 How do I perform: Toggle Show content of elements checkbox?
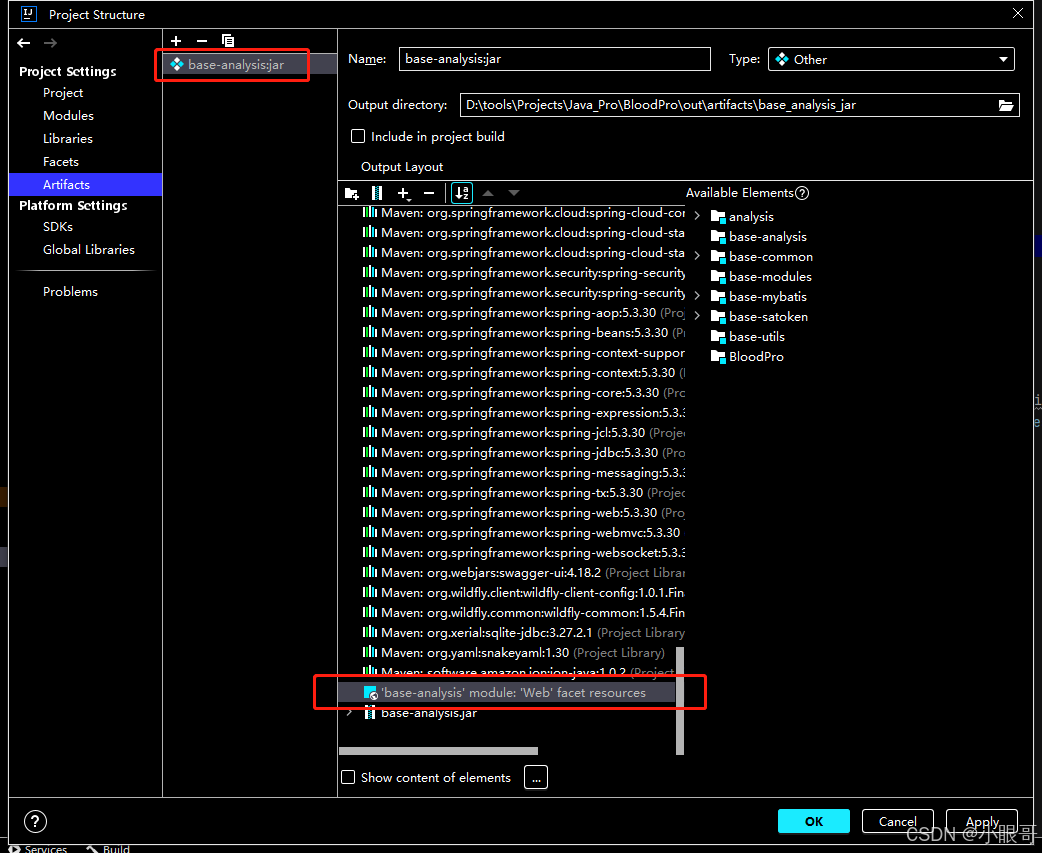pos(348,777)
